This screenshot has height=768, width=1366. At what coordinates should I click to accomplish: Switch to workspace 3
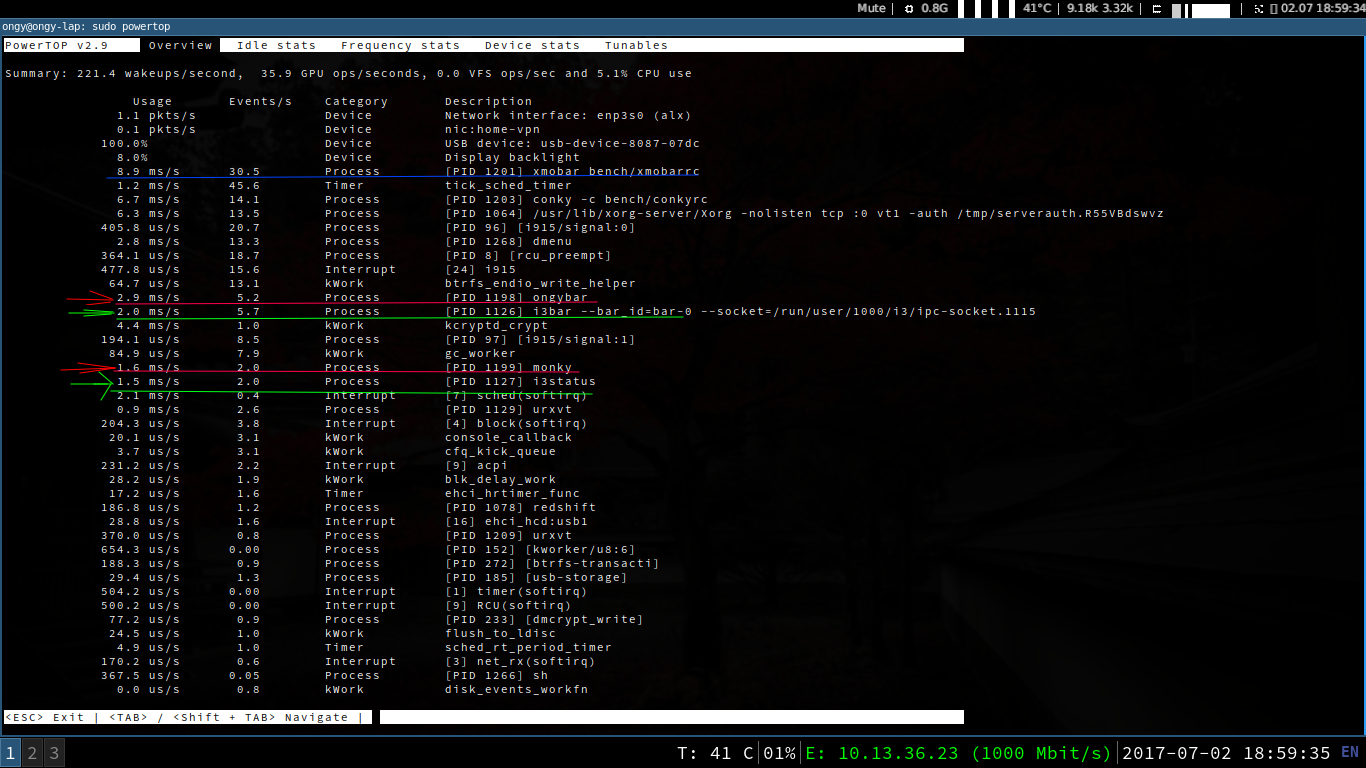pos(54,753)
